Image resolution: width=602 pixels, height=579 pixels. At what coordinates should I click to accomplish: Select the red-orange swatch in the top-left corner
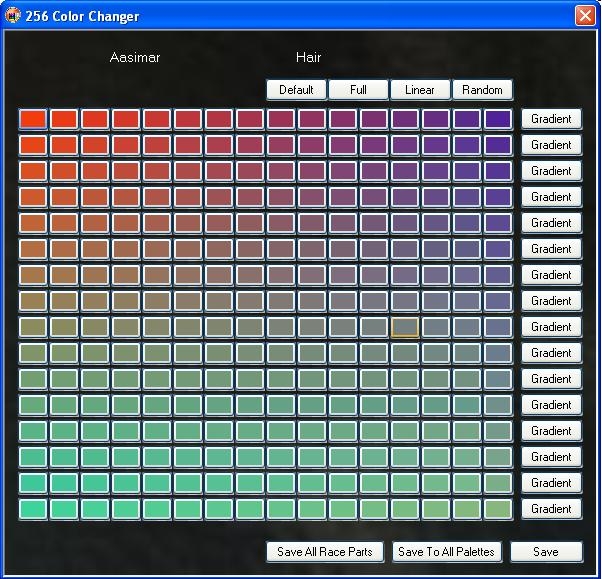pyautogui.click(x=33, y=119)
